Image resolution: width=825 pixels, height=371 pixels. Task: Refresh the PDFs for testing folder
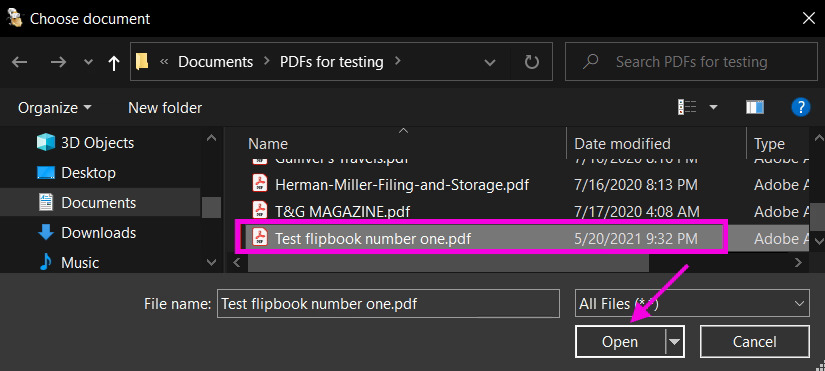click(532, 62)
